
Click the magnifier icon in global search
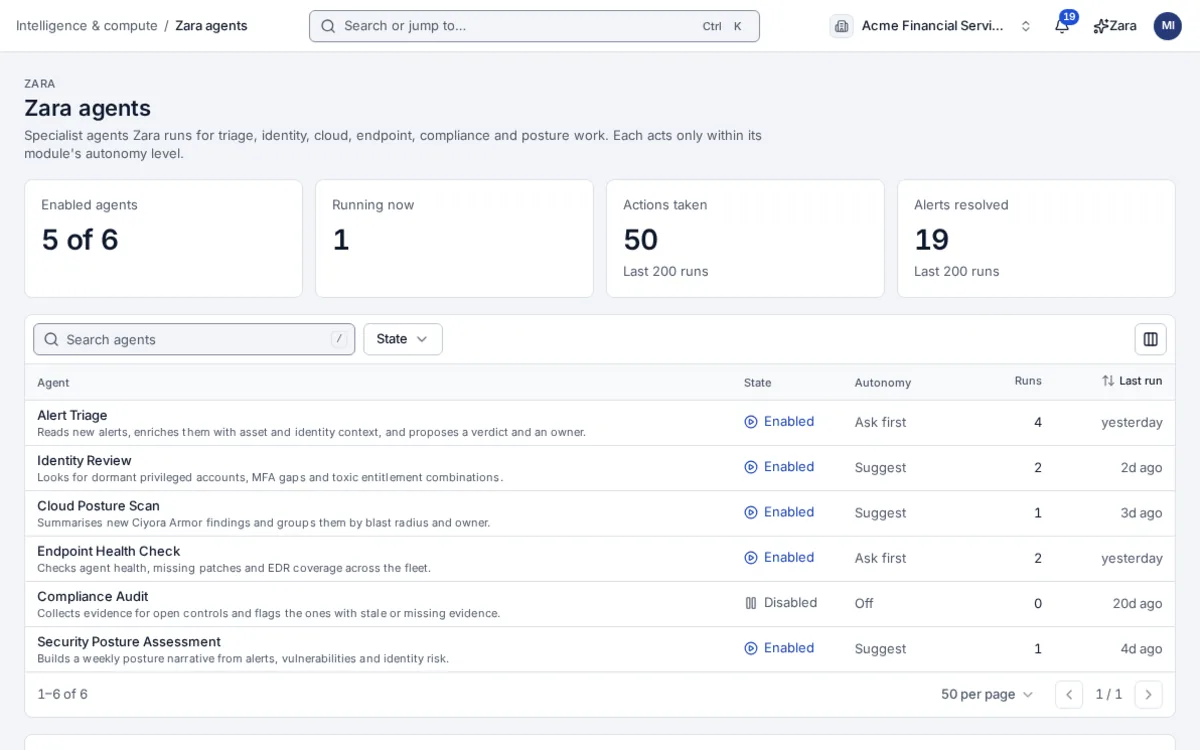point(328,26)
